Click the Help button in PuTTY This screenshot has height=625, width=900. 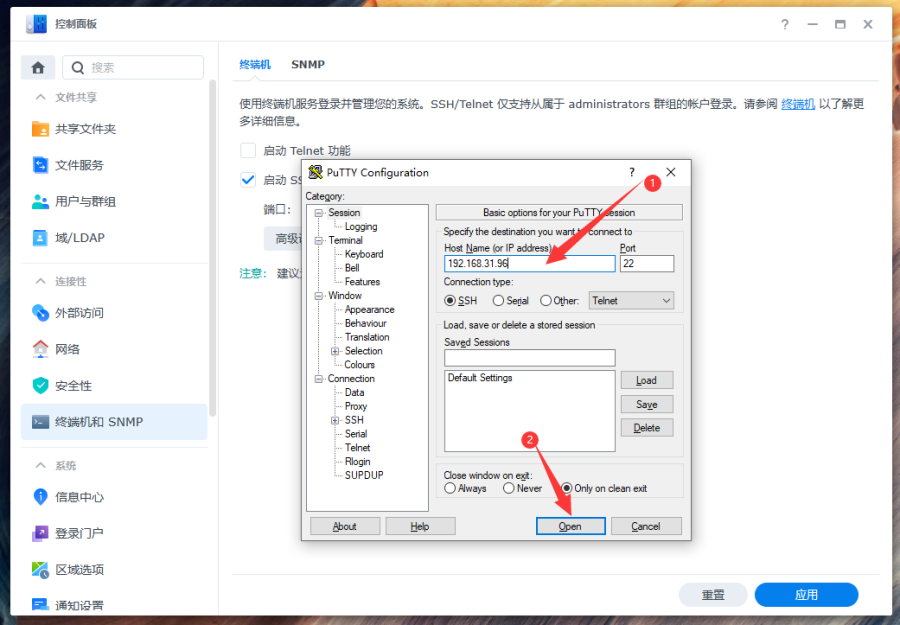[420, 526]
